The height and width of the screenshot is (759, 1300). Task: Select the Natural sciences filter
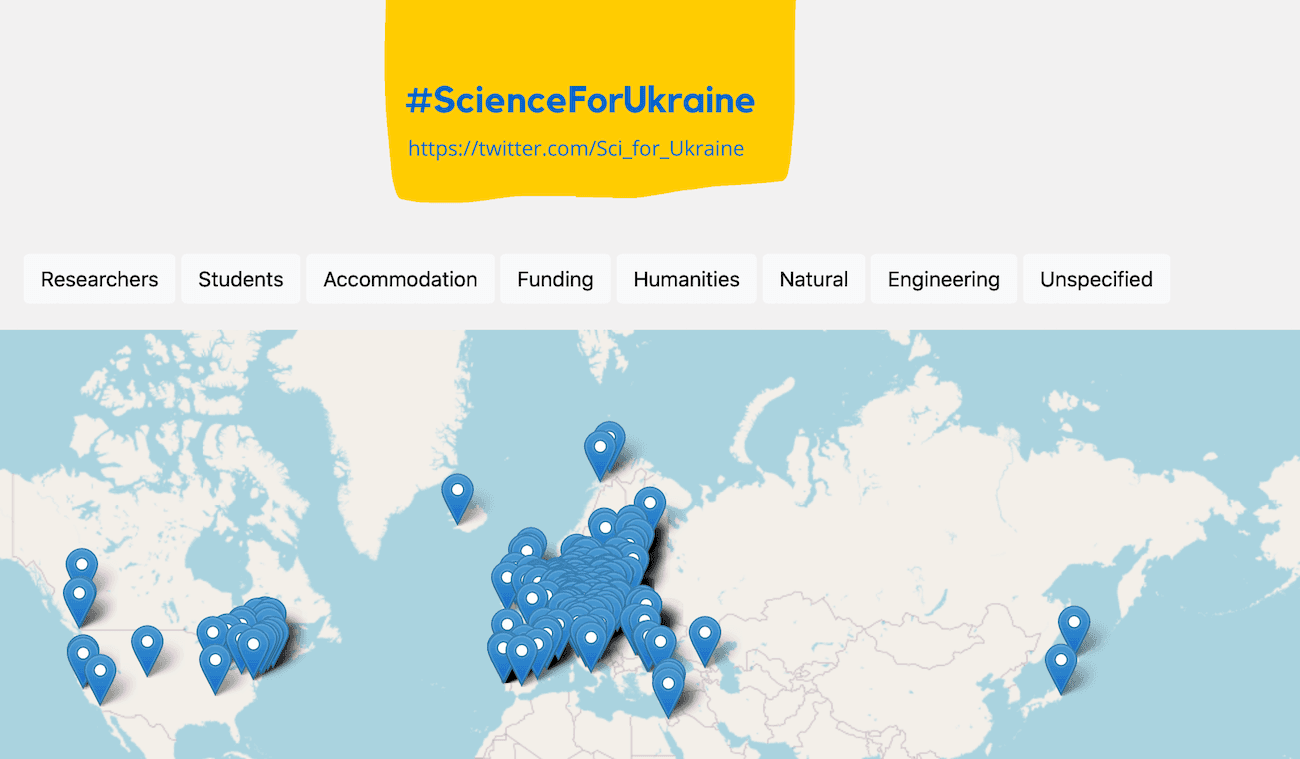pyautogui.click(x=814, y=279)
